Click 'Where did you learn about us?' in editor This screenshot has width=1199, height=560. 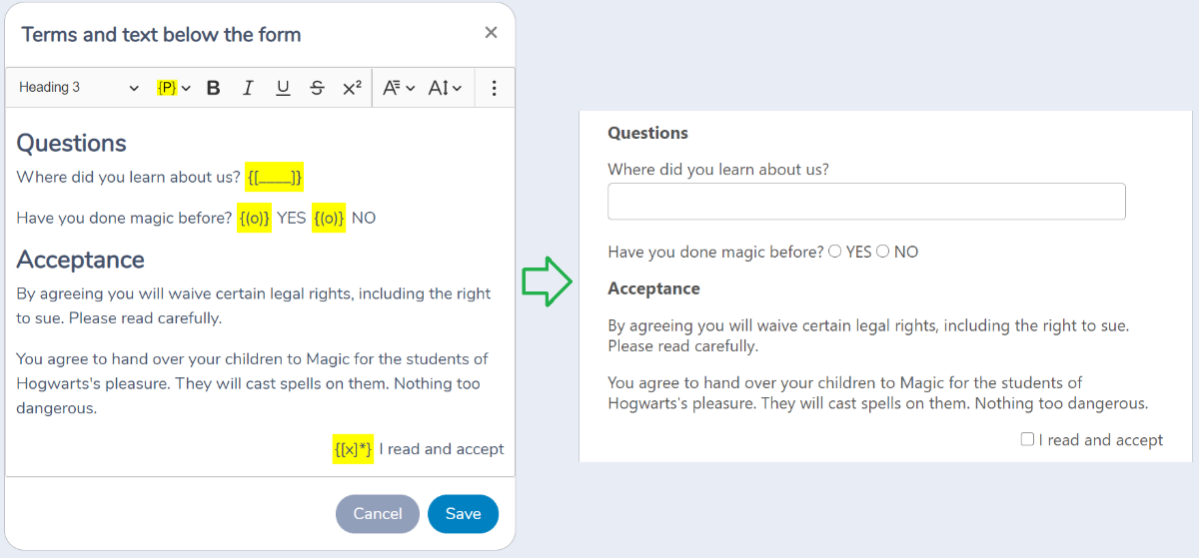point(128,177)
